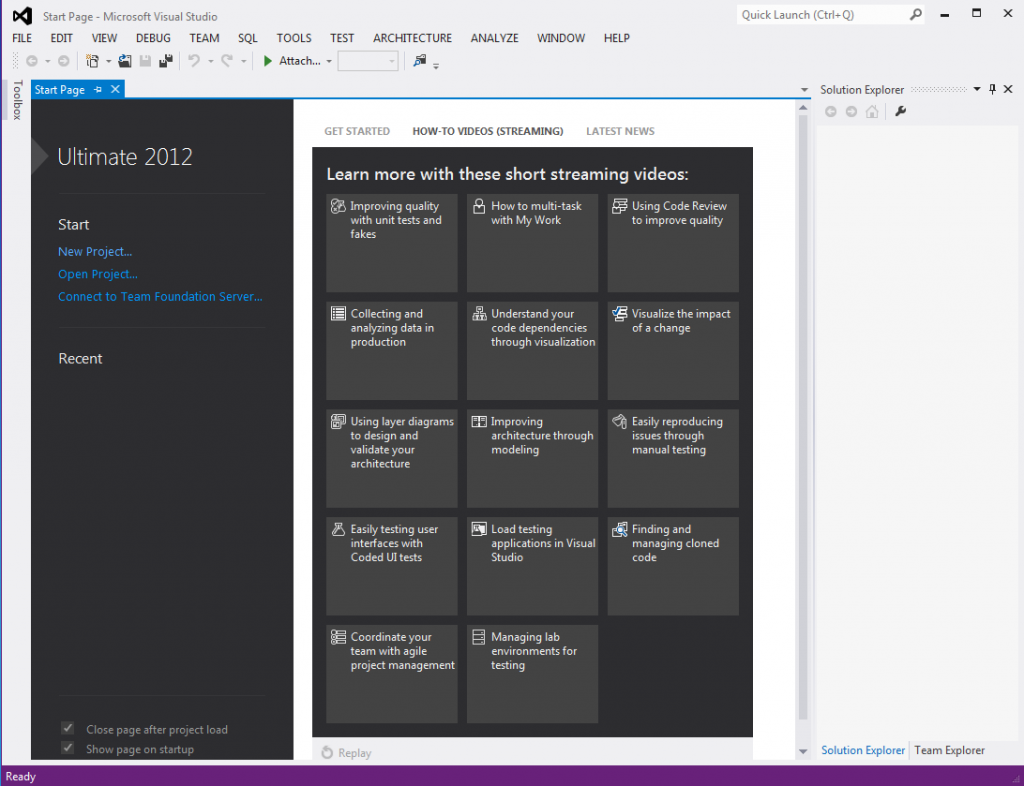This screenshot has width=1024, height=786.
Task: Click the Coordinate your team tile icon
Action: [338, 637]
